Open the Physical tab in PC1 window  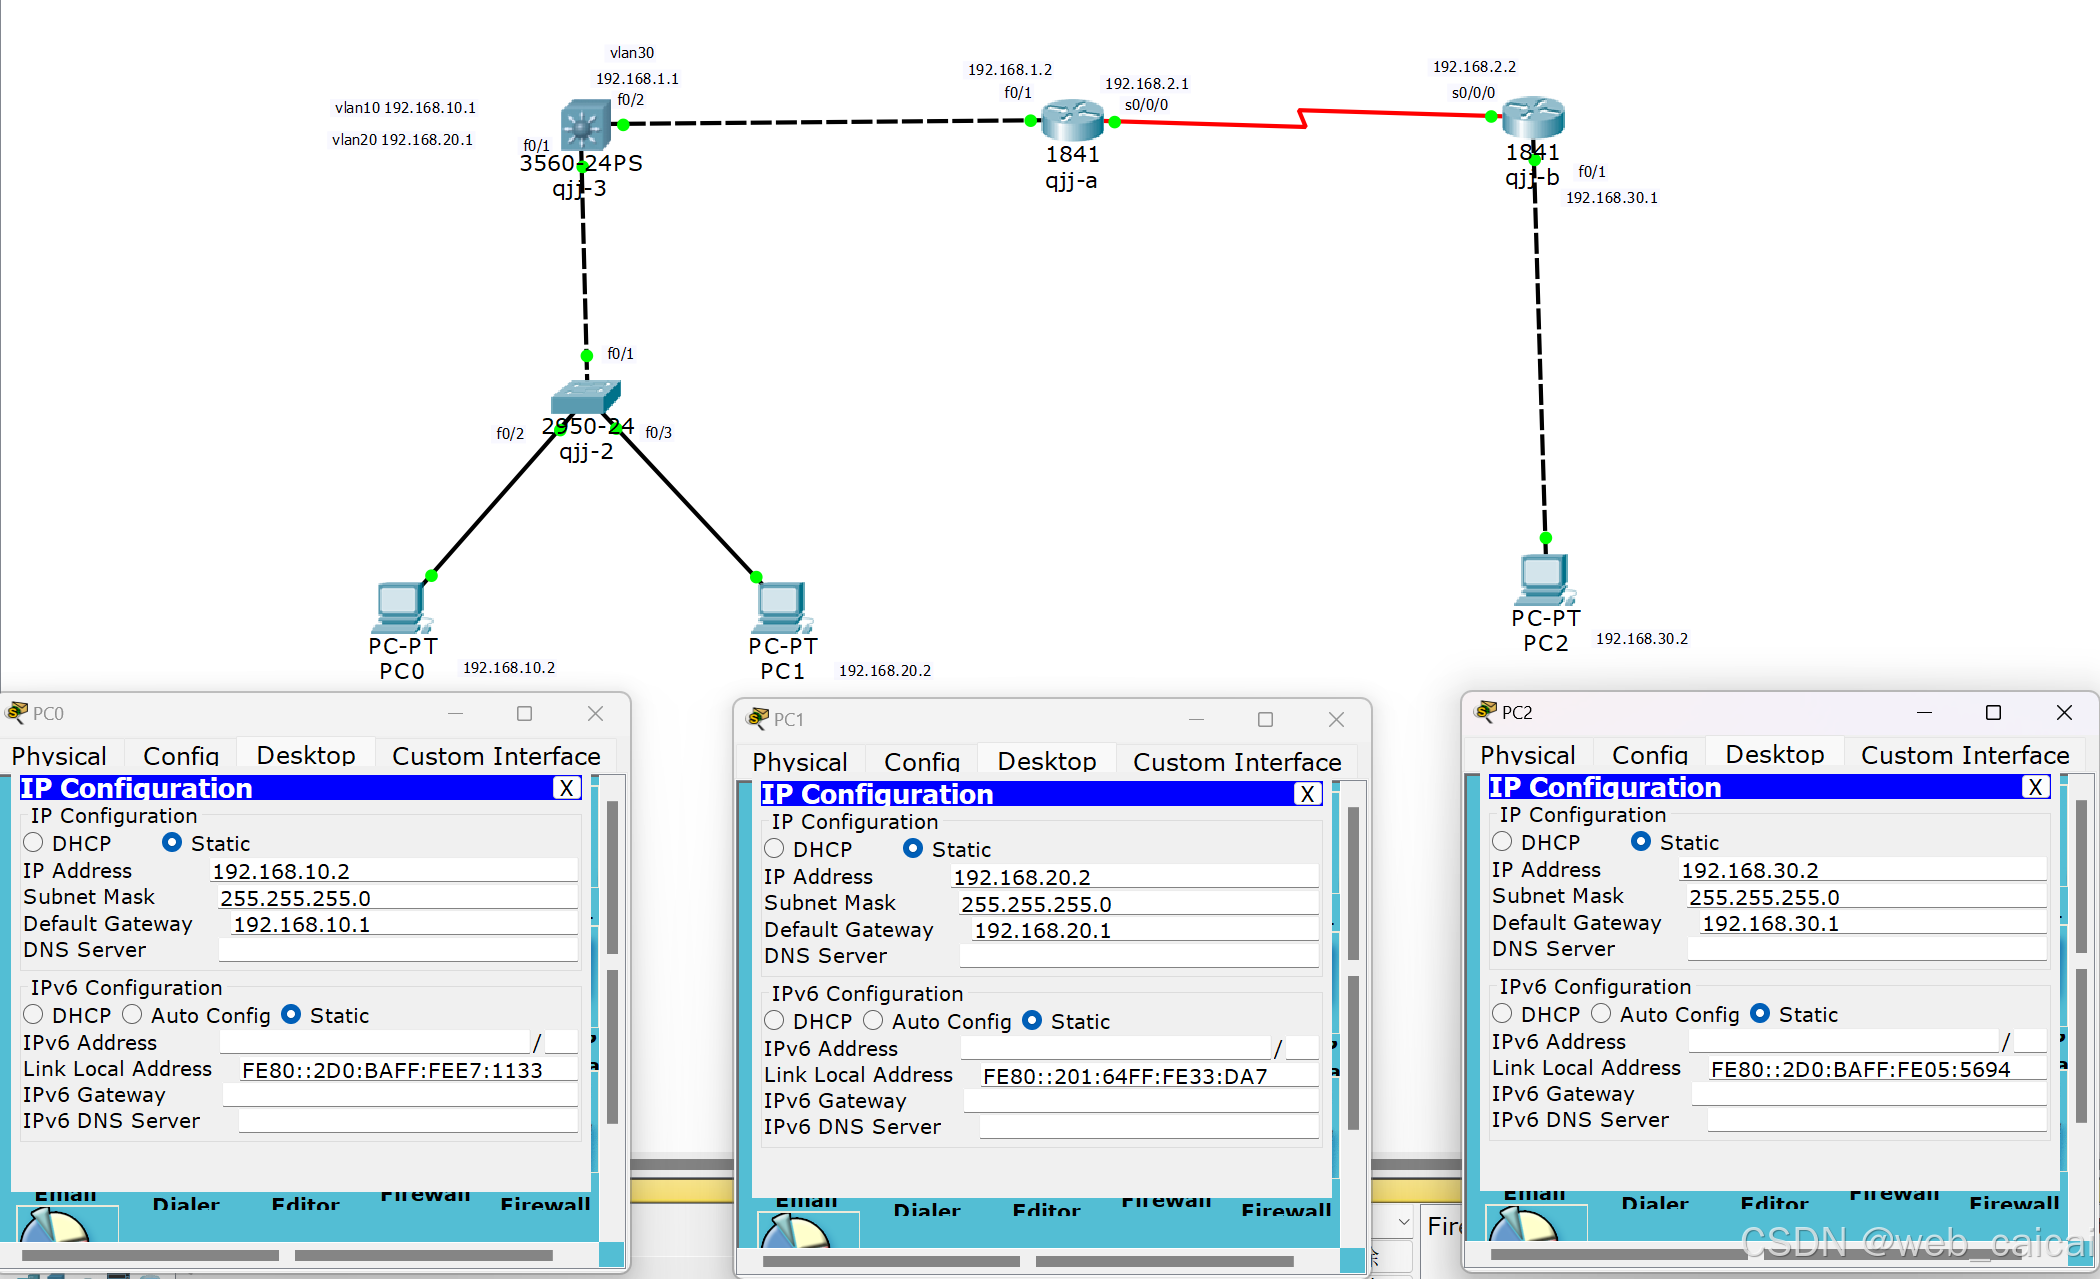point(799,762)
